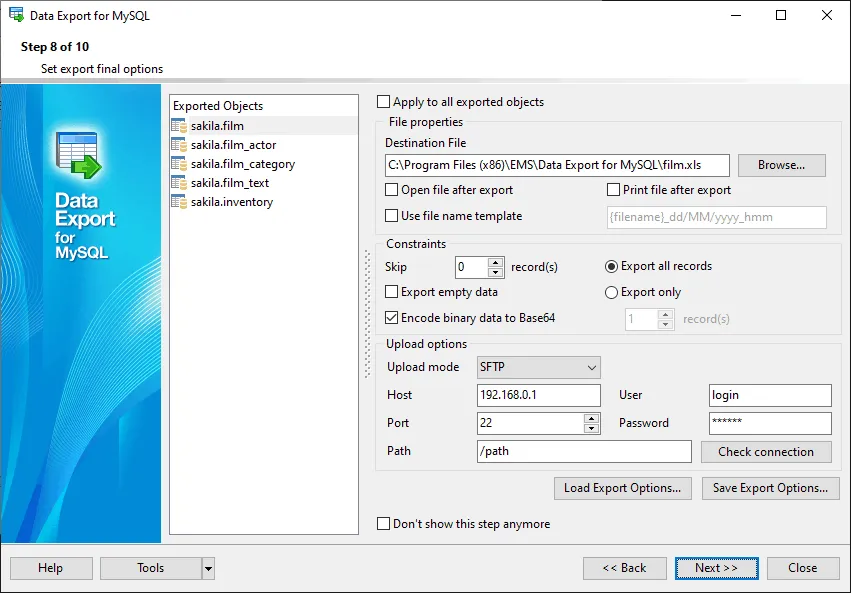Click the sakila.film table icon

point(179,126)
